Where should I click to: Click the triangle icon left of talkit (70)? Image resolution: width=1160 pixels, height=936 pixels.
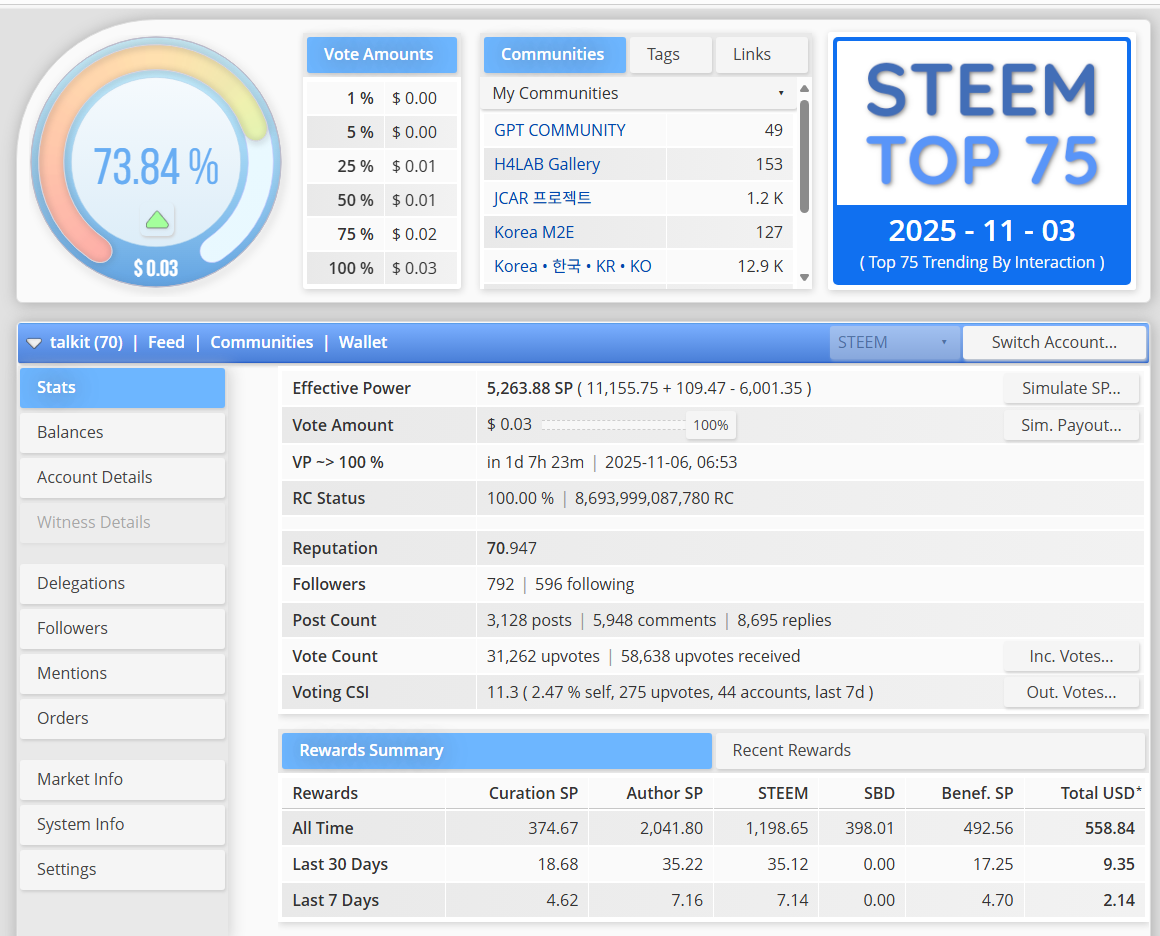click(34, 343)
